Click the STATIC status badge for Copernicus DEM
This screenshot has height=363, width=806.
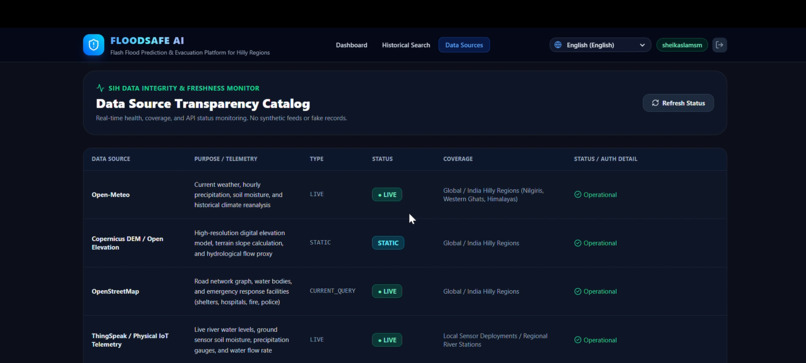pyautogui.click(x=388, y=243)
